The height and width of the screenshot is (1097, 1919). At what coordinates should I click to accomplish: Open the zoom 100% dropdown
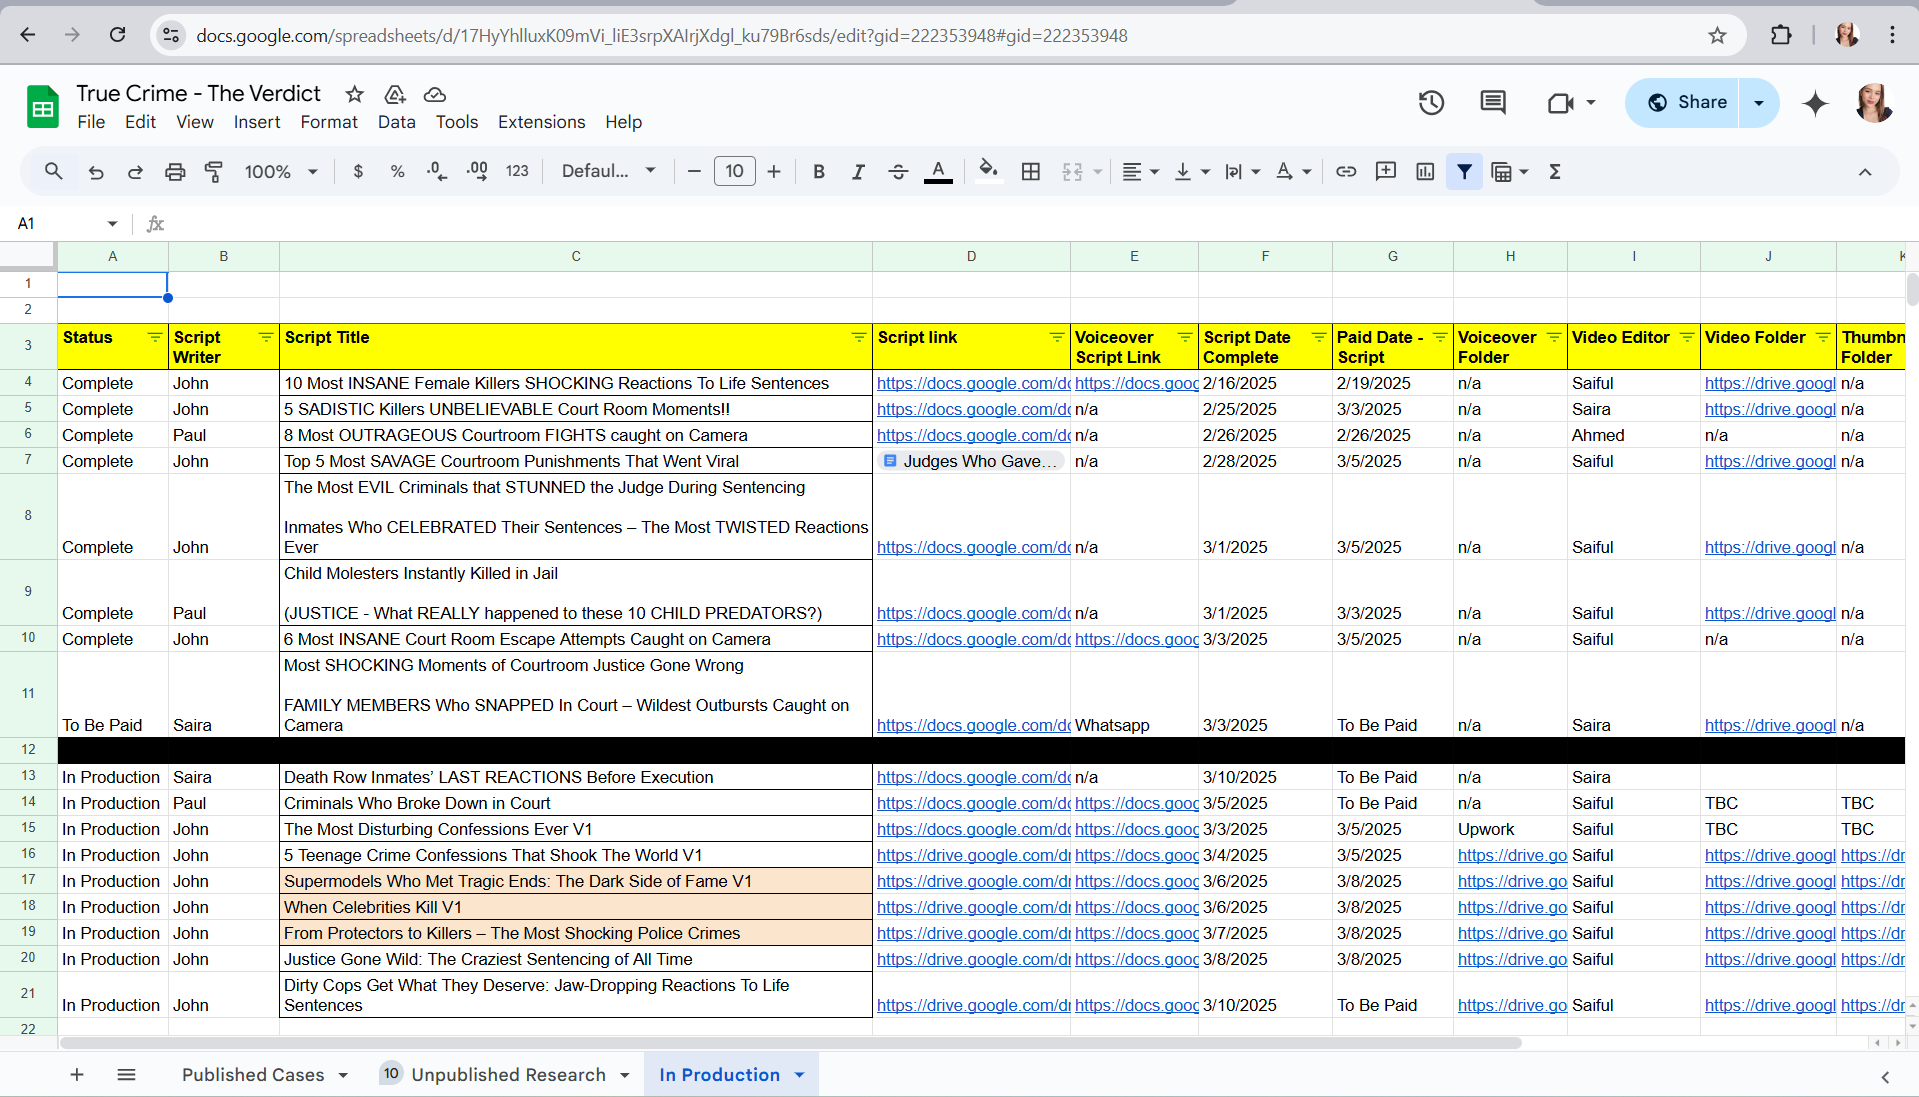coord(281,171)
